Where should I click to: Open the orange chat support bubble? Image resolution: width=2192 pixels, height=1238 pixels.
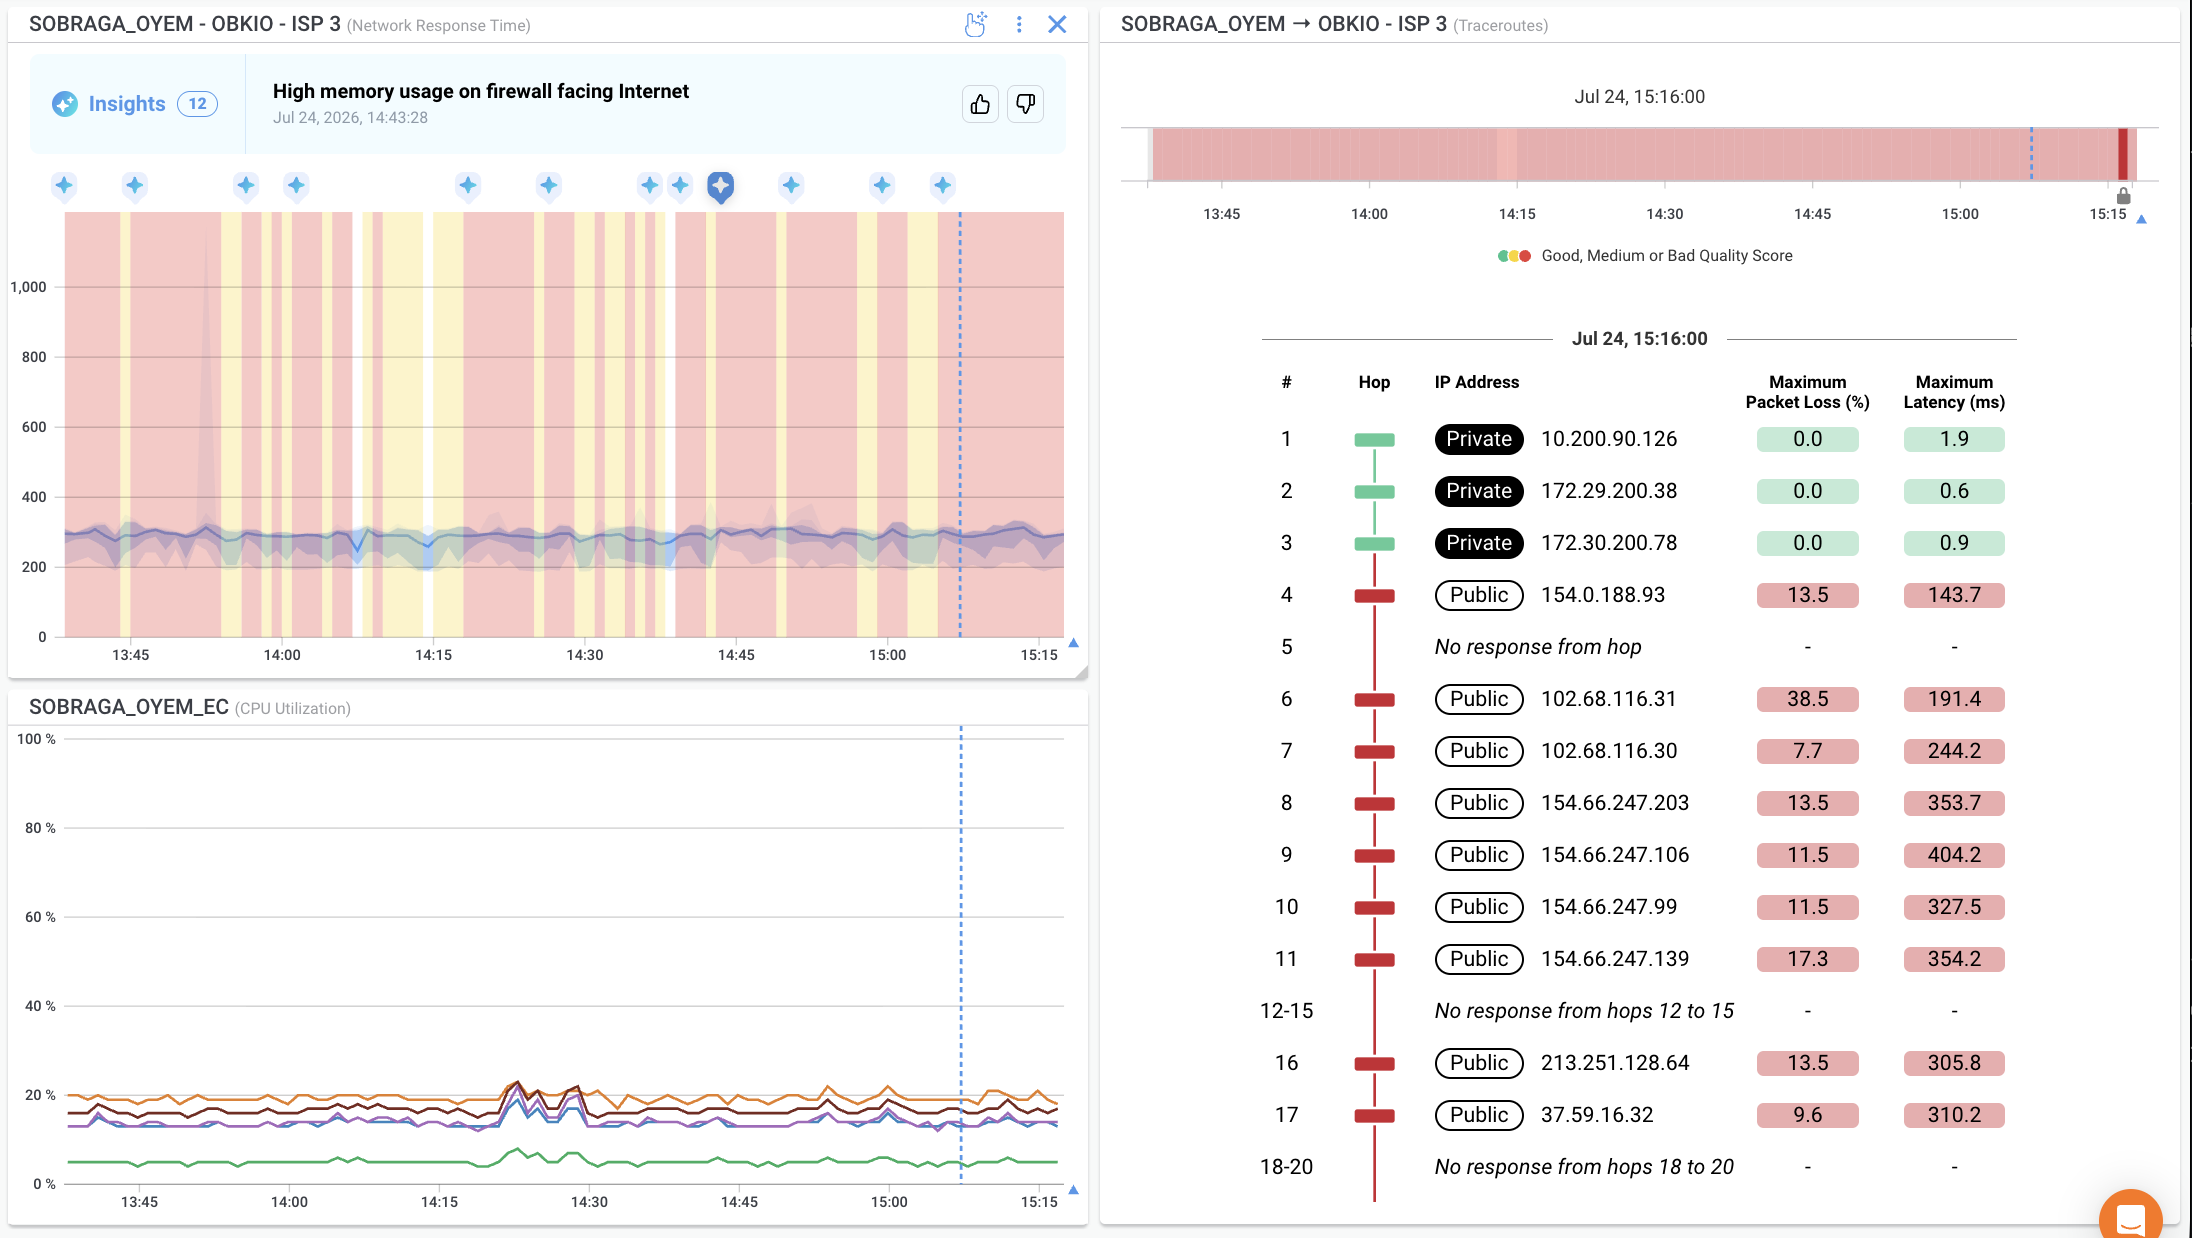2131,1216
